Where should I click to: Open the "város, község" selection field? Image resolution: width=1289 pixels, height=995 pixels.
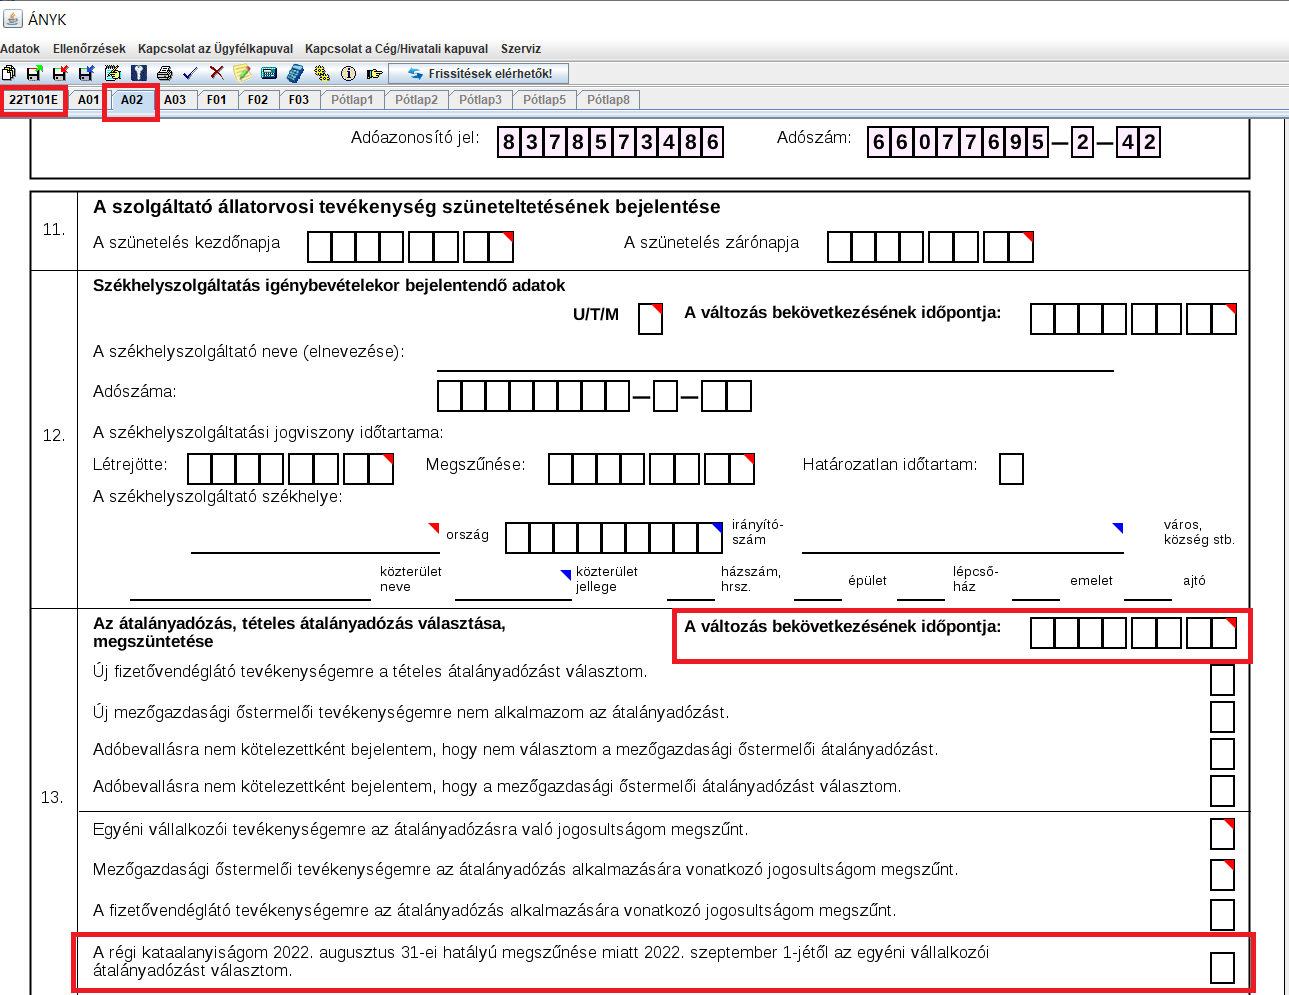[x=962, y=540]
